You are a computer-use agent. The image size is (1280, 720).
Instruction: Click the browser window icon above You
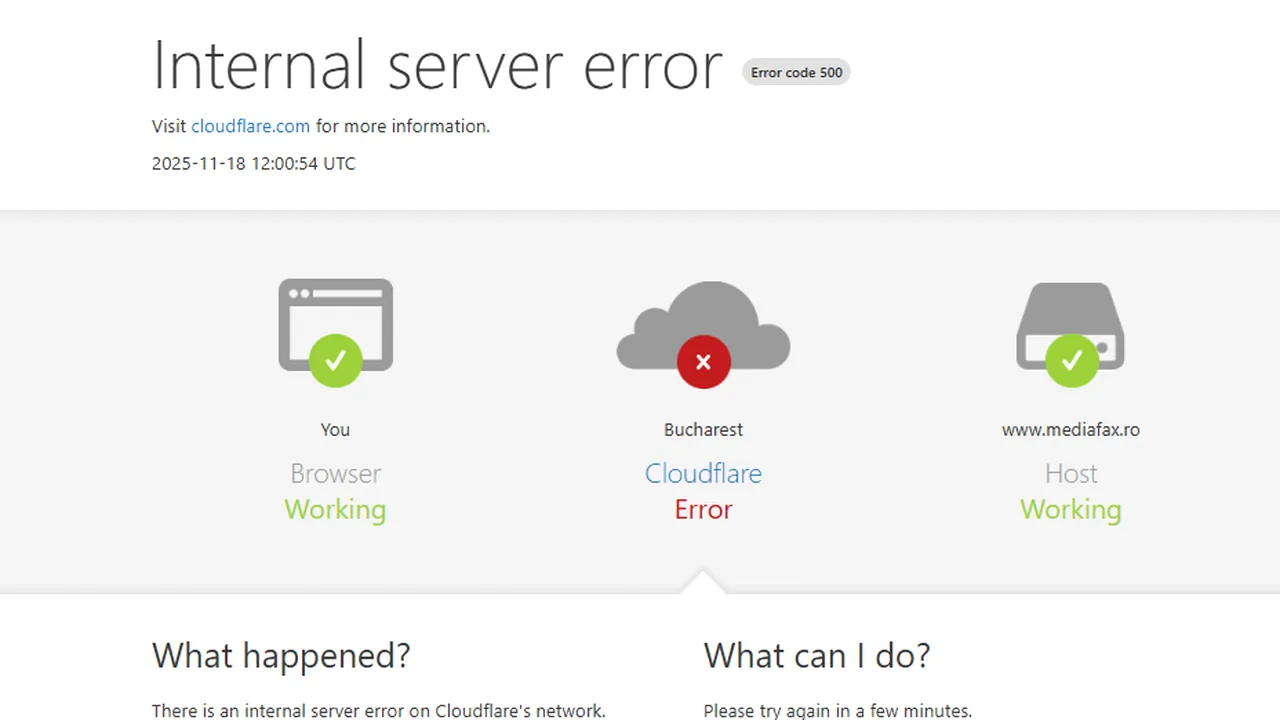tap(335, 318)
